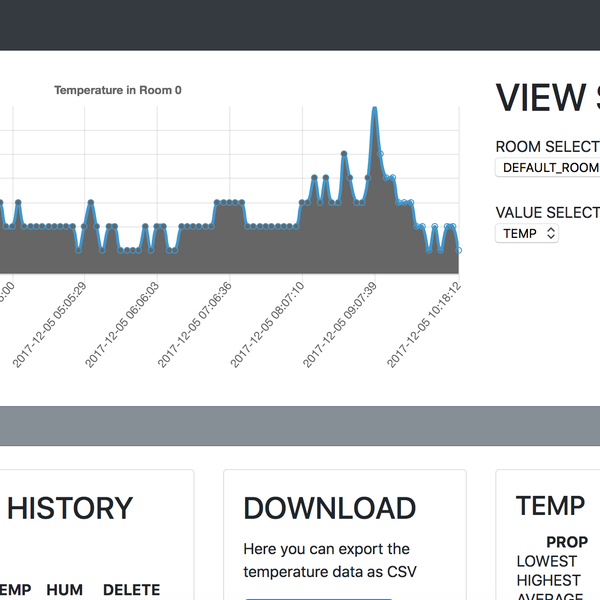Screen dimensions: 600x600
Task: Click the HUM column header in History
Action: click(64, 590)
